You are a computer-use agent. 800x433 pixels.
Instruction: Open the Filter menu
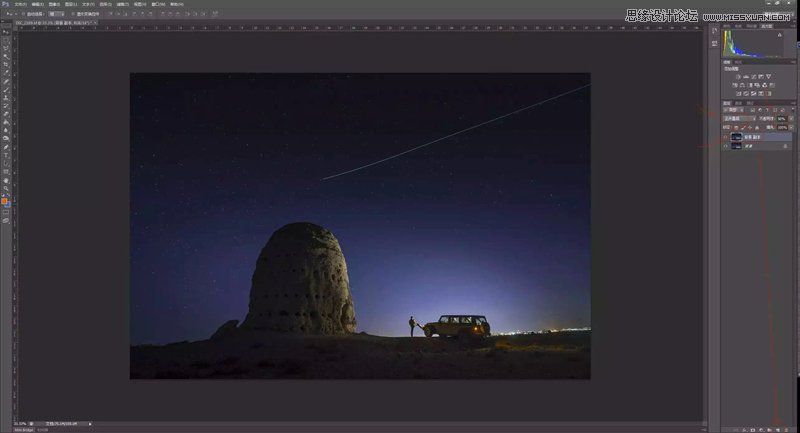pos(122,4)
